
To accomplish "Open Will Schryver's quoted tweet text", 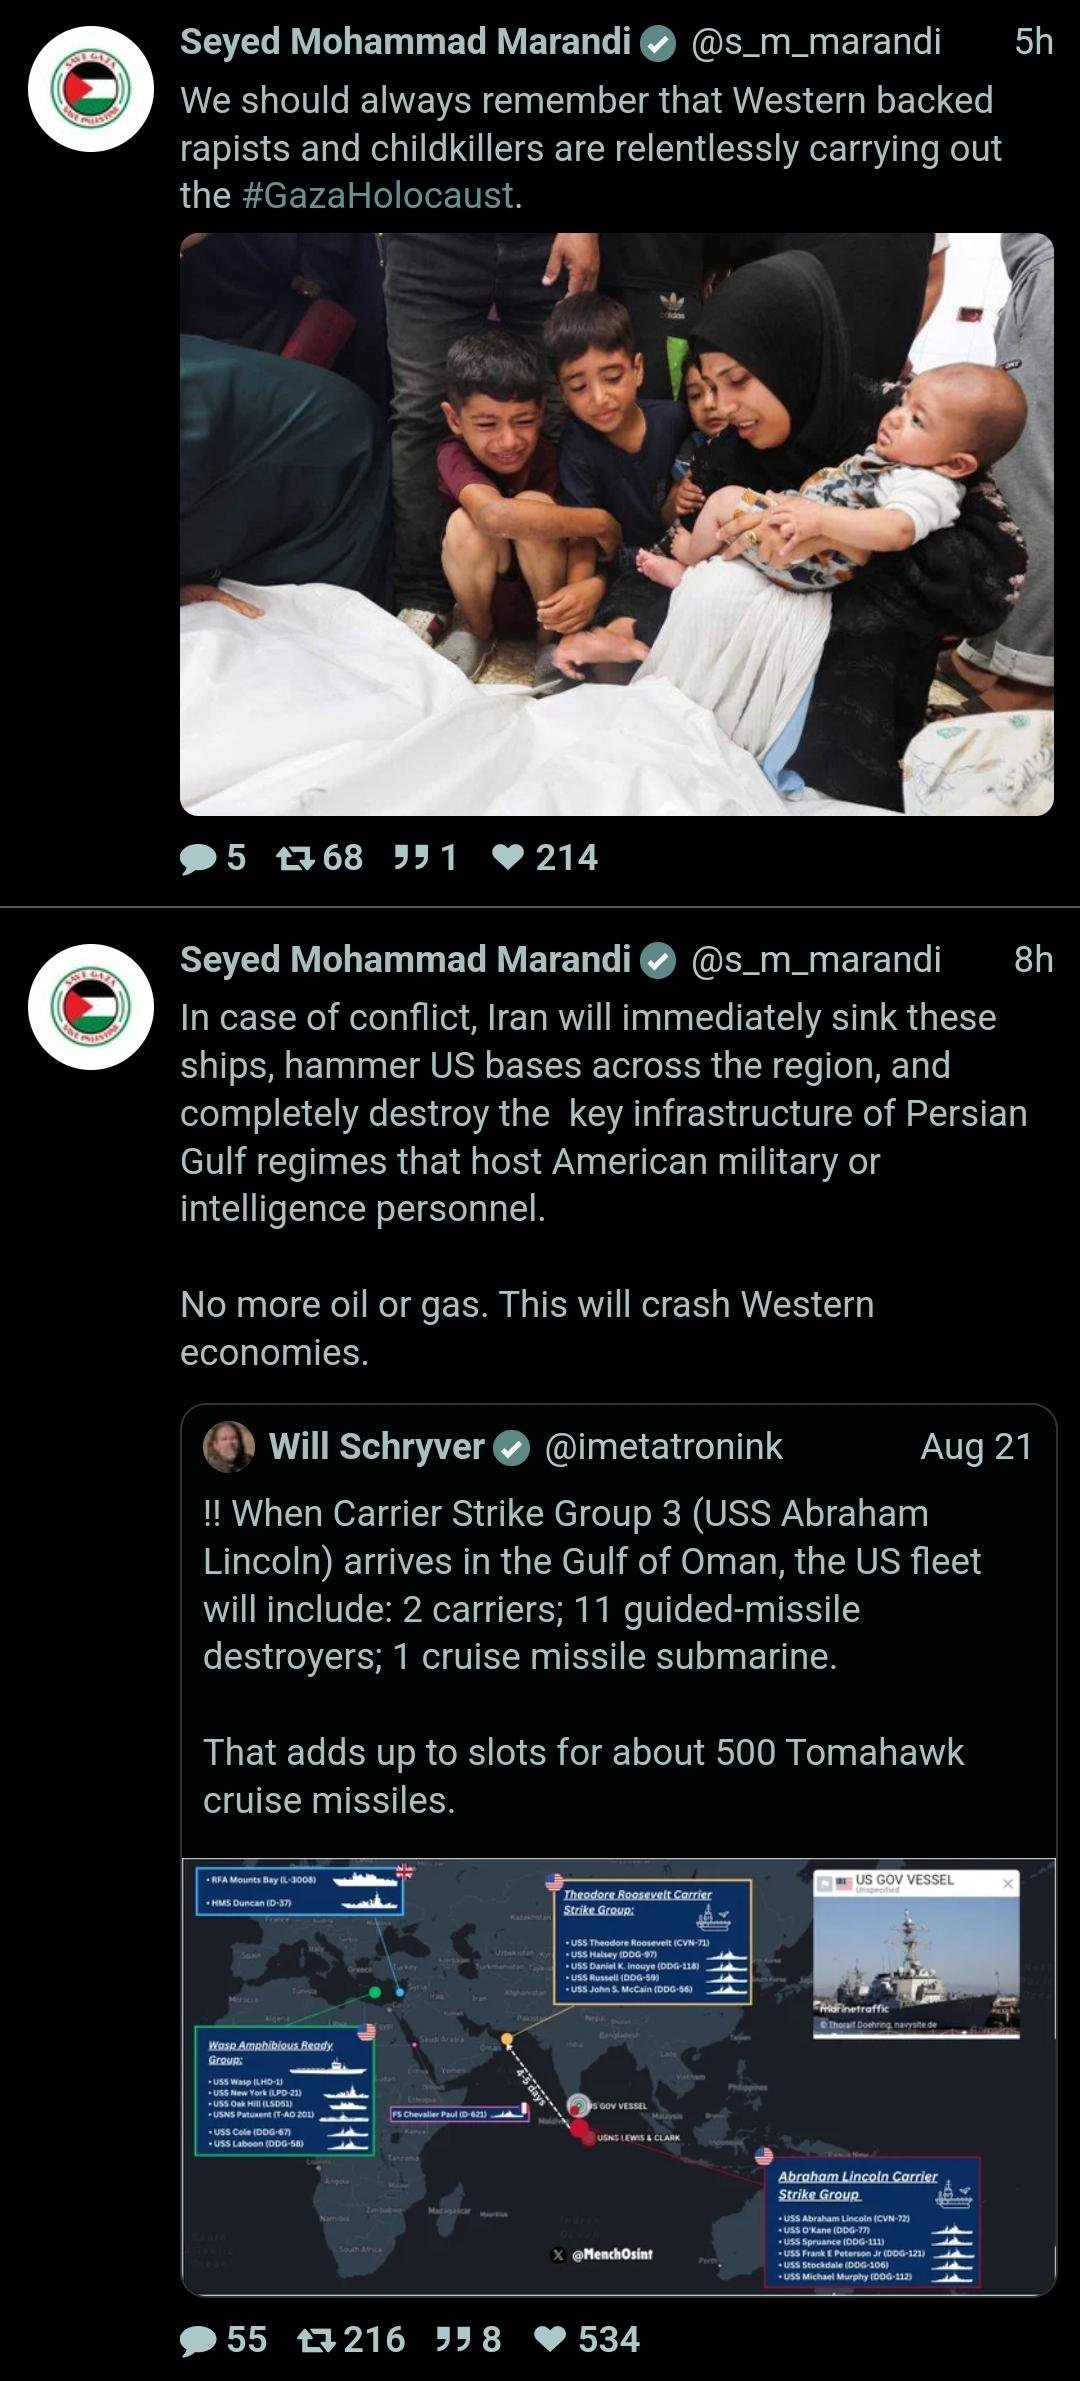I will [x=592, y=1656].
